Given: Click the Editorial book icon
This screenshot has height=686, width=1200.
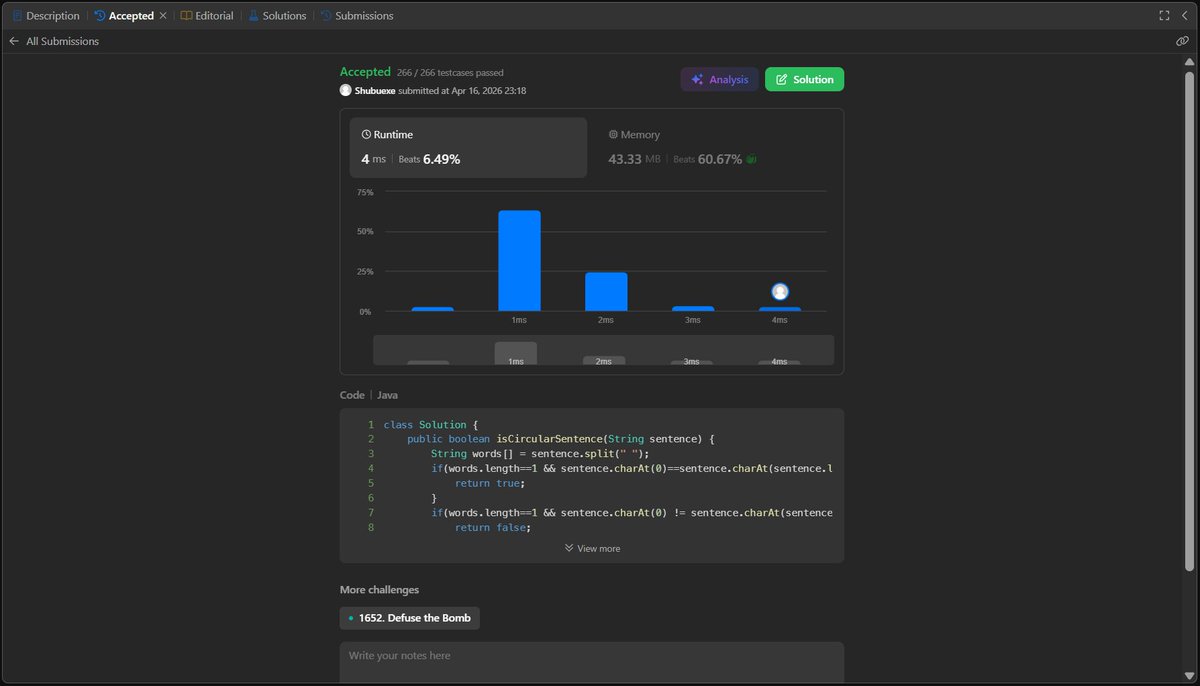Looking at the screenshot, I should pos(186,16).
